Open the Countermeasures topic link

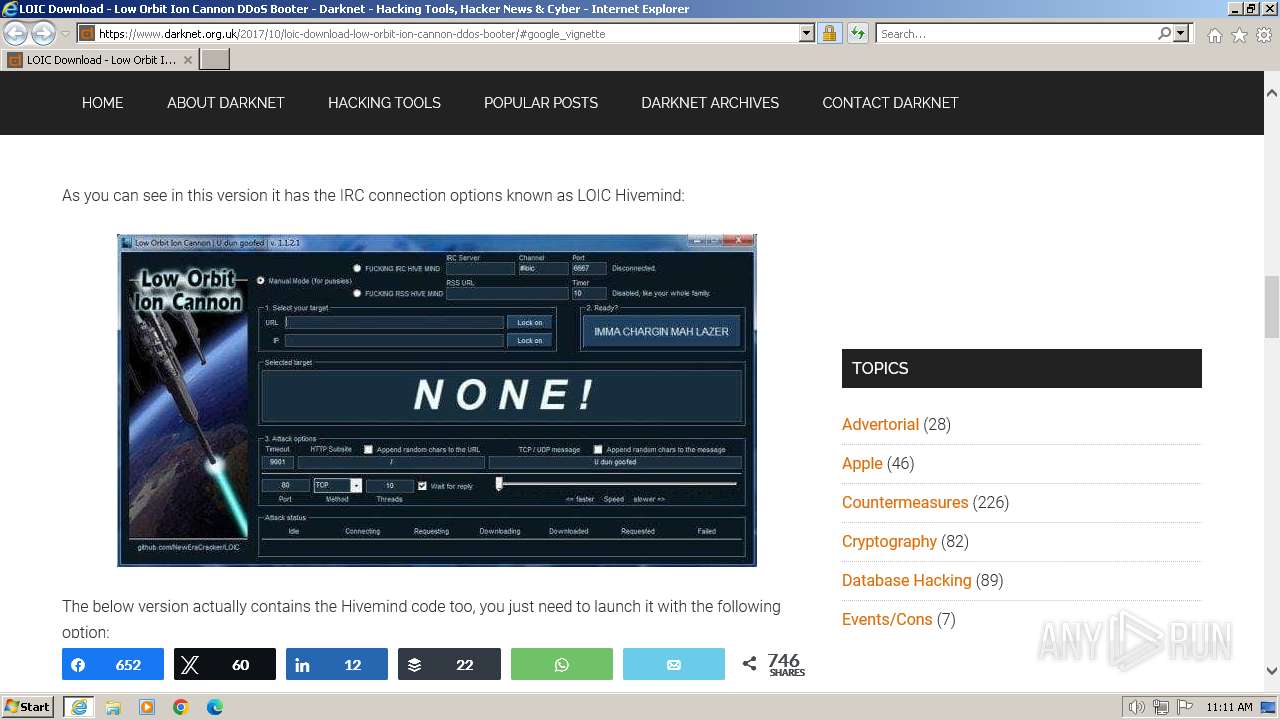(x=905, y=502)
